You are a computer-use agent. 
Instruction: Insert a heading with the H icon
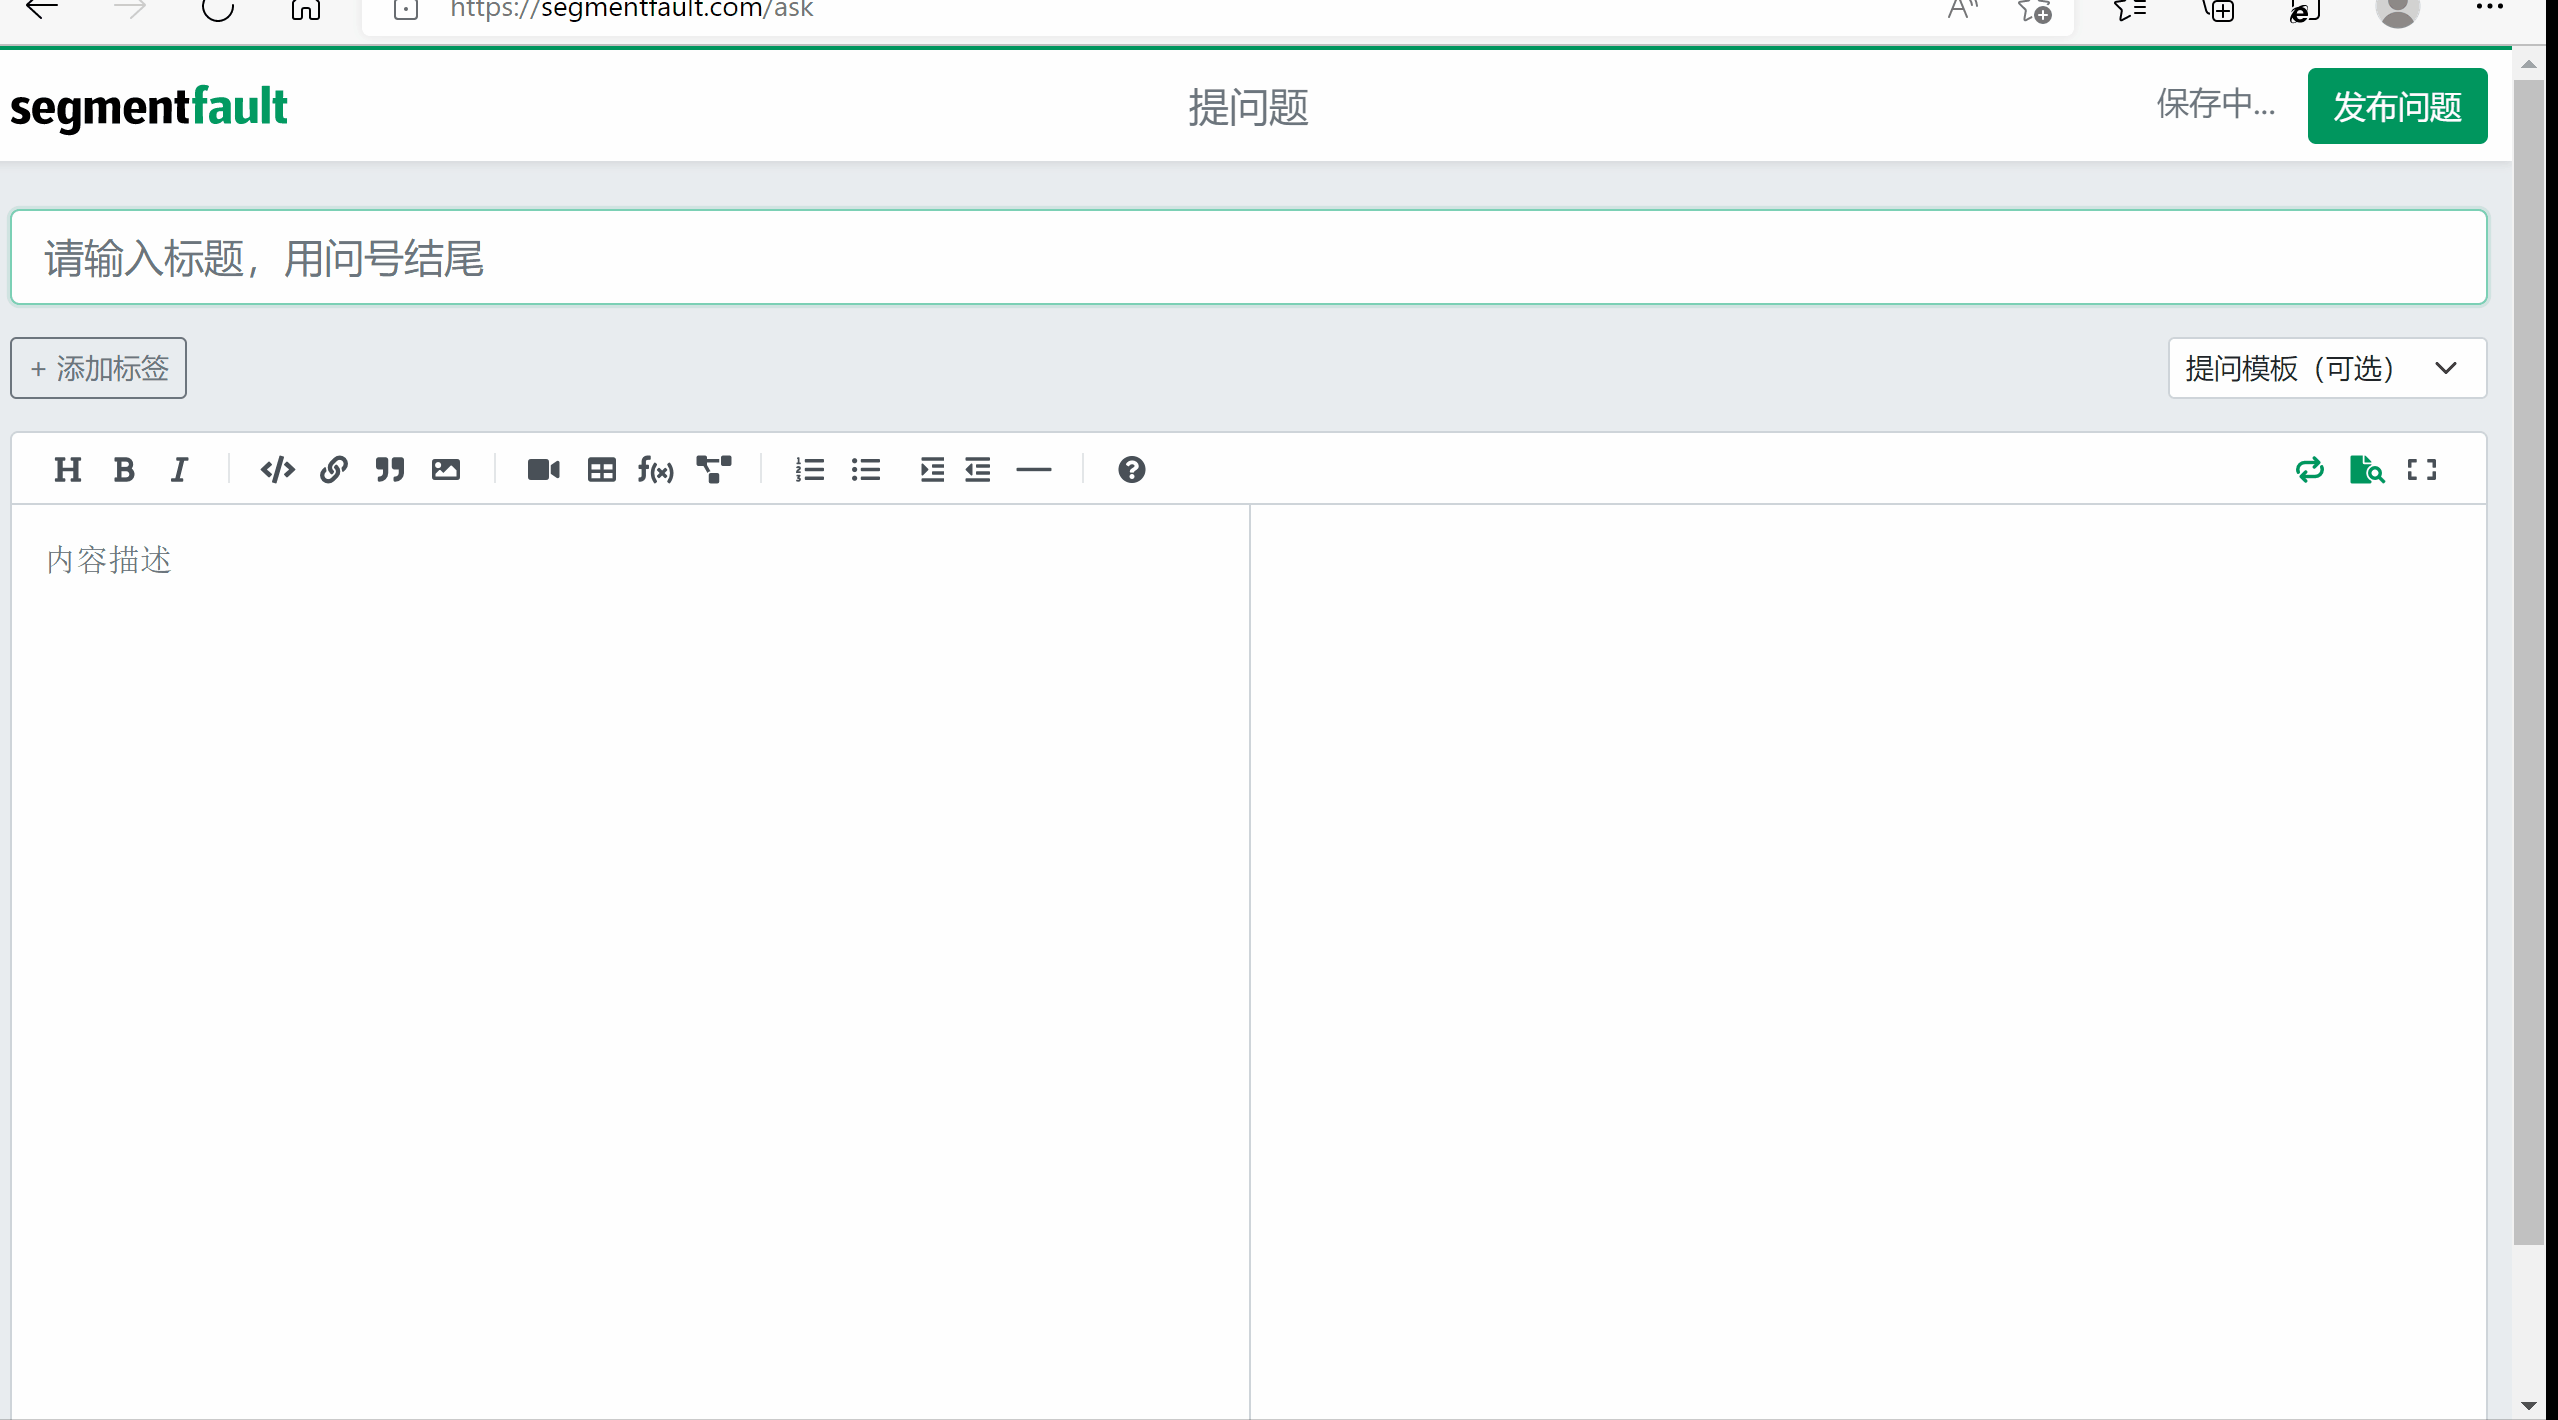point(67,469)
